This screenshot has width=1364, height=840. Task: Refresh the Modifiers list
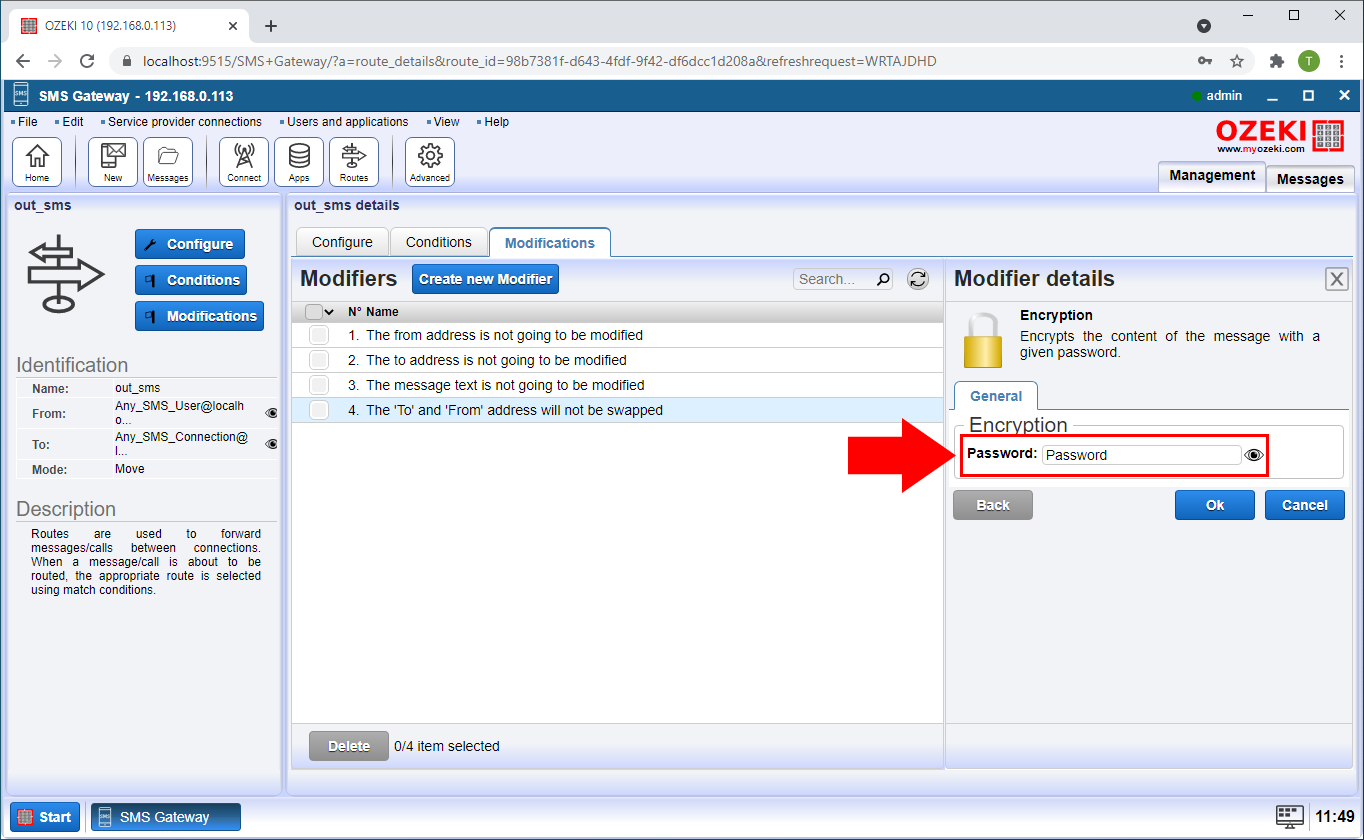click(918, 279)
